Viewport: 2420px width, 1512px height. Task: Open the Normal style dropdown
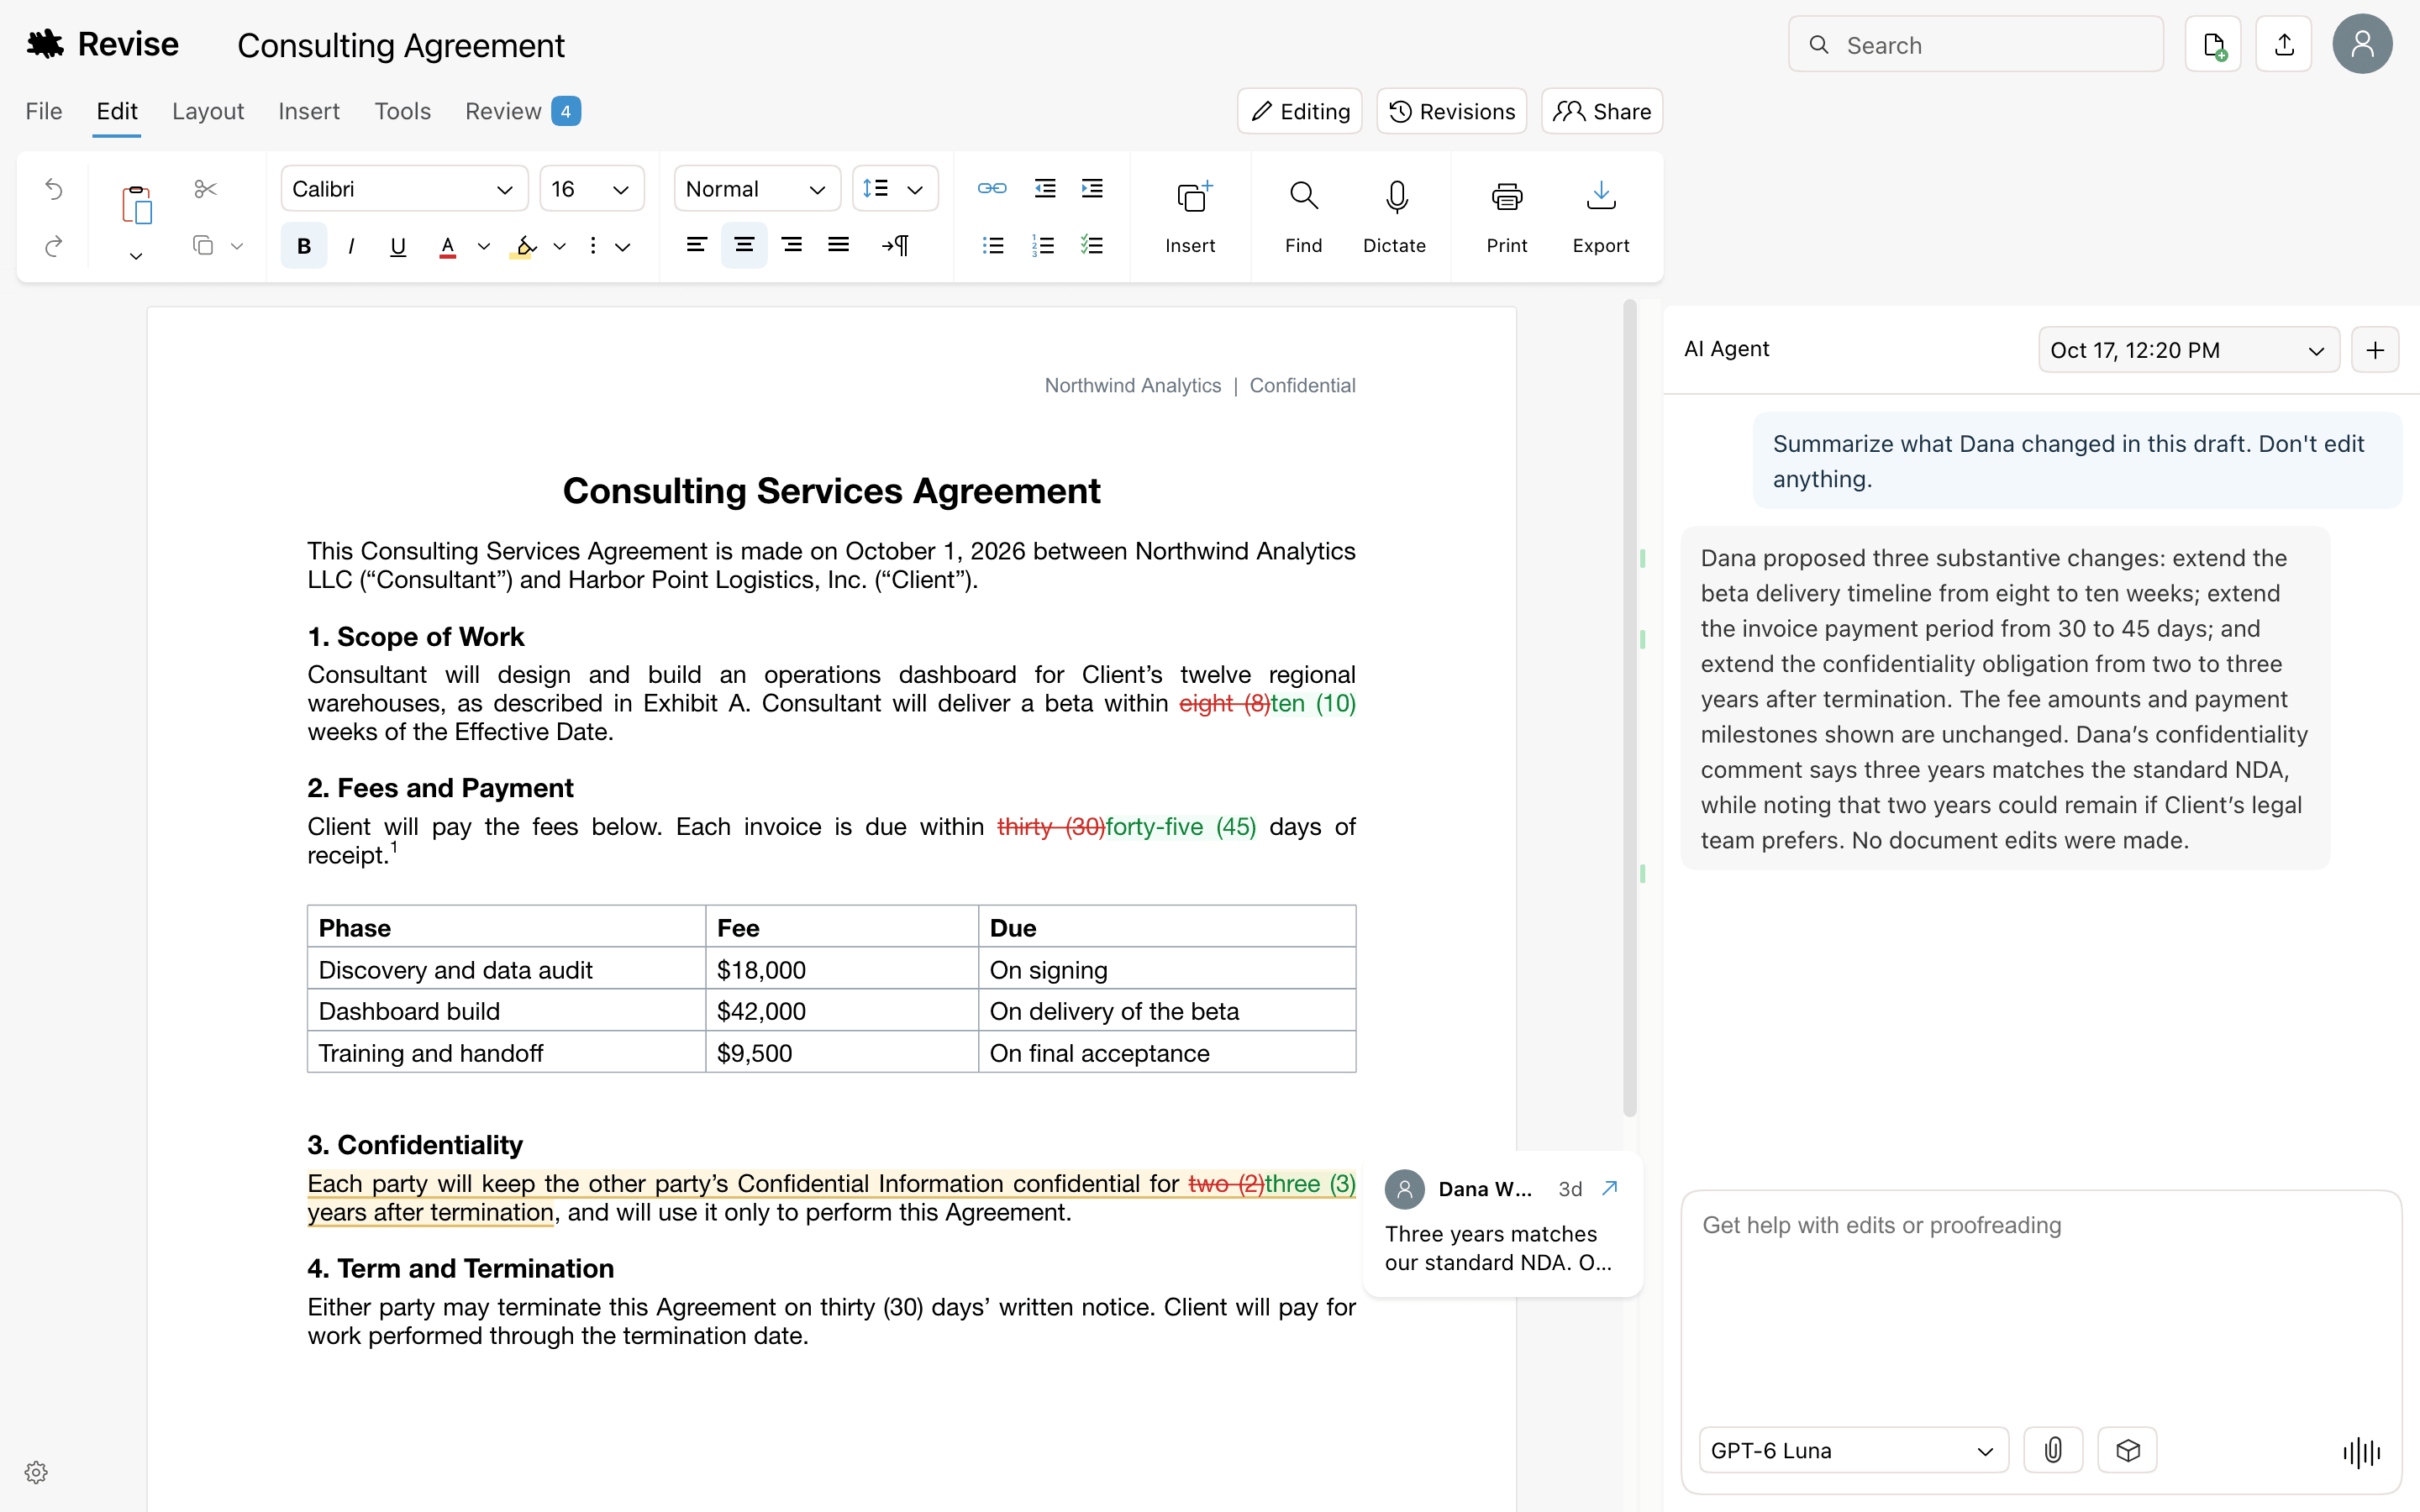pyautogui.click(x=757, y=189)
